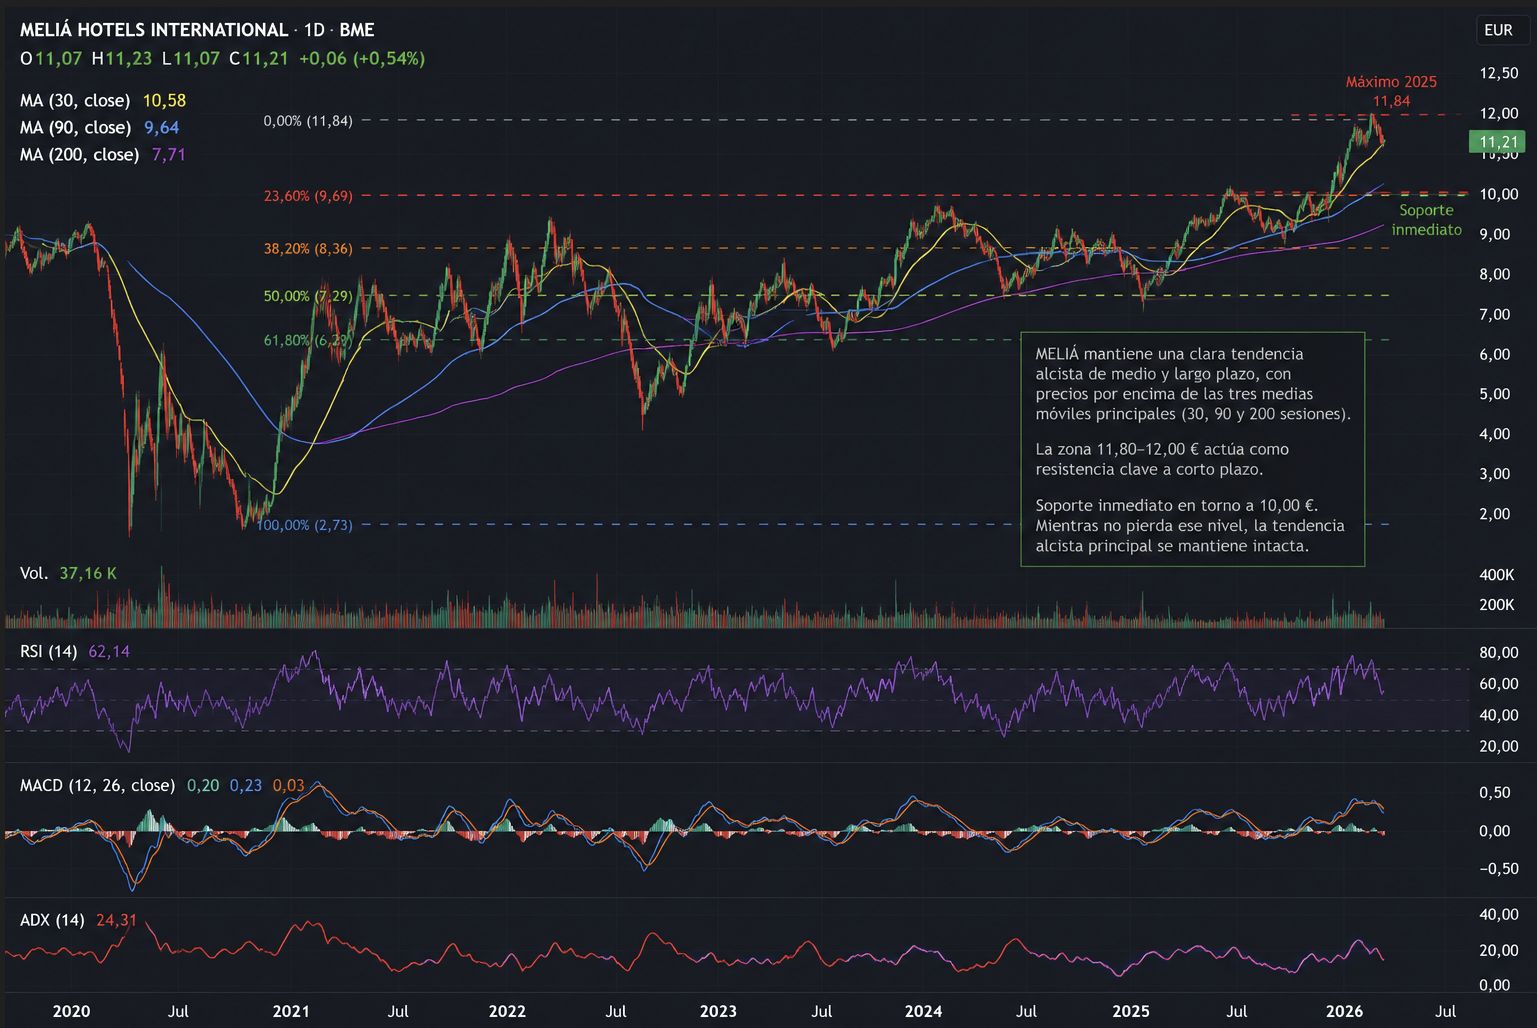Click the 2024 label on time axis
The image size is (1537, 1028).
click(x=923, y=1011)
